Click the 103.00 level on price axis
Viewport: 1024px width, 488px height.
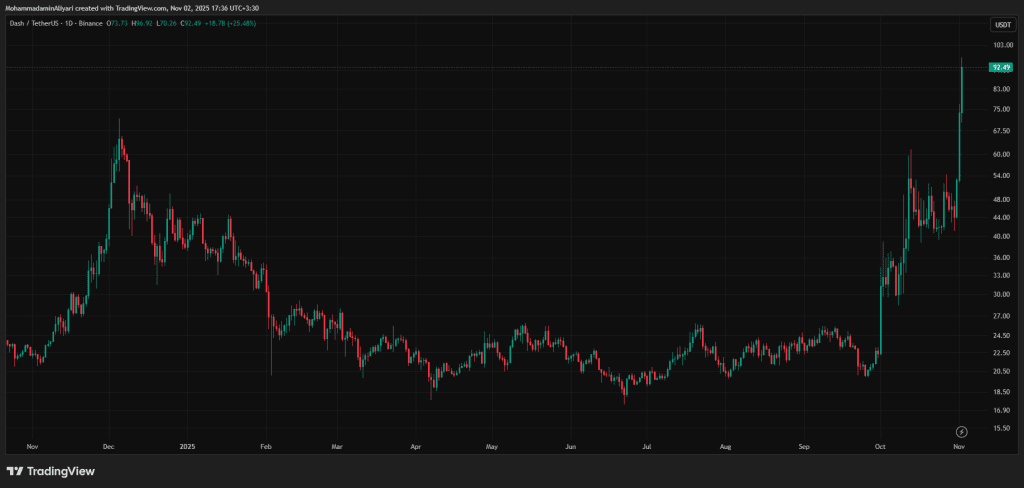click(1000, 46)
